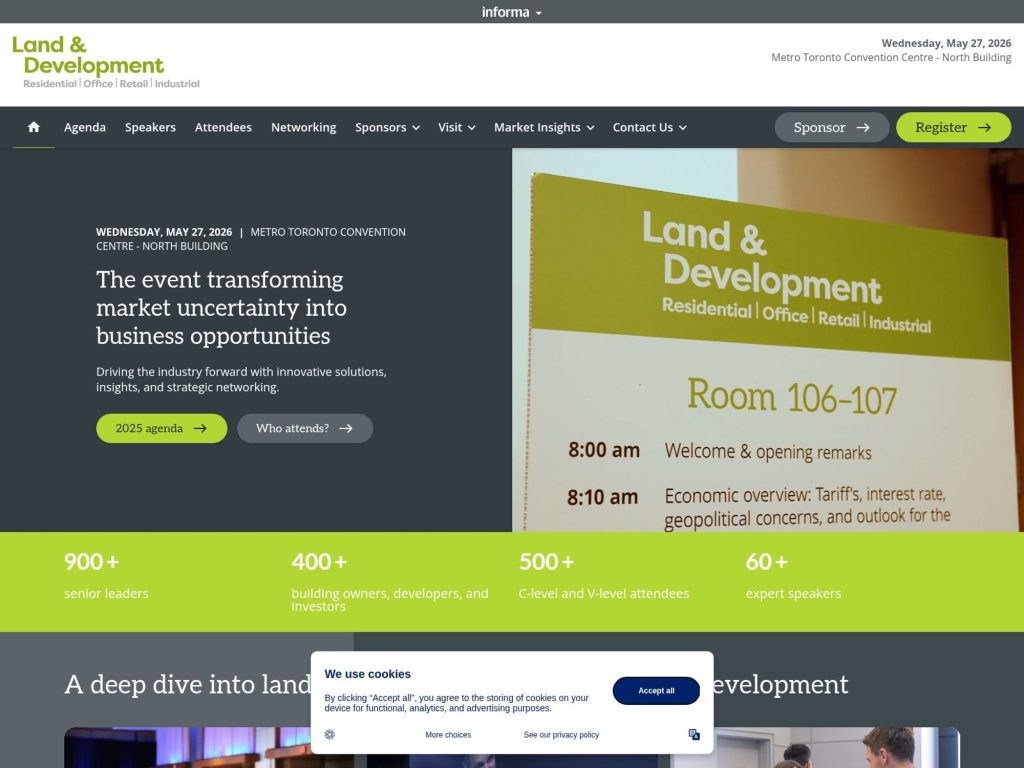The height and width of the screenshot is (768, 1024).
Task: Expand the Sponsors dropdown menu
Action: click(387, 127)
